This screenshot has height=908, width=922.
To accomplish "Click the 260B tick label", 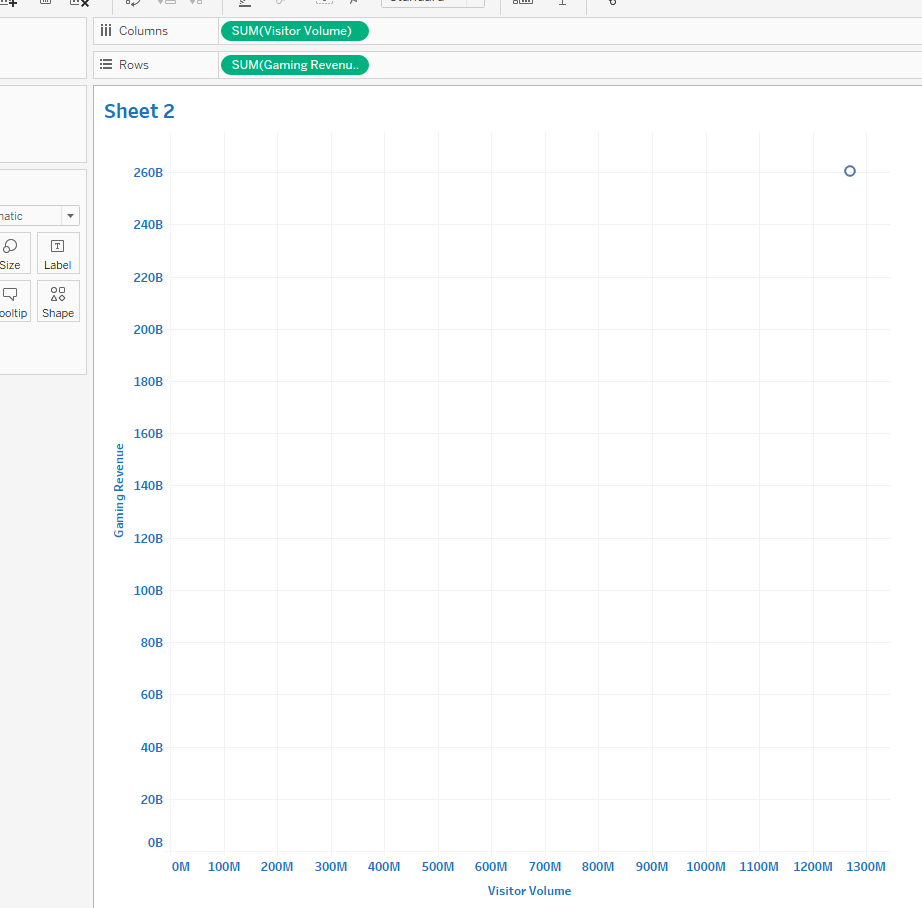I will pos(148,173).
